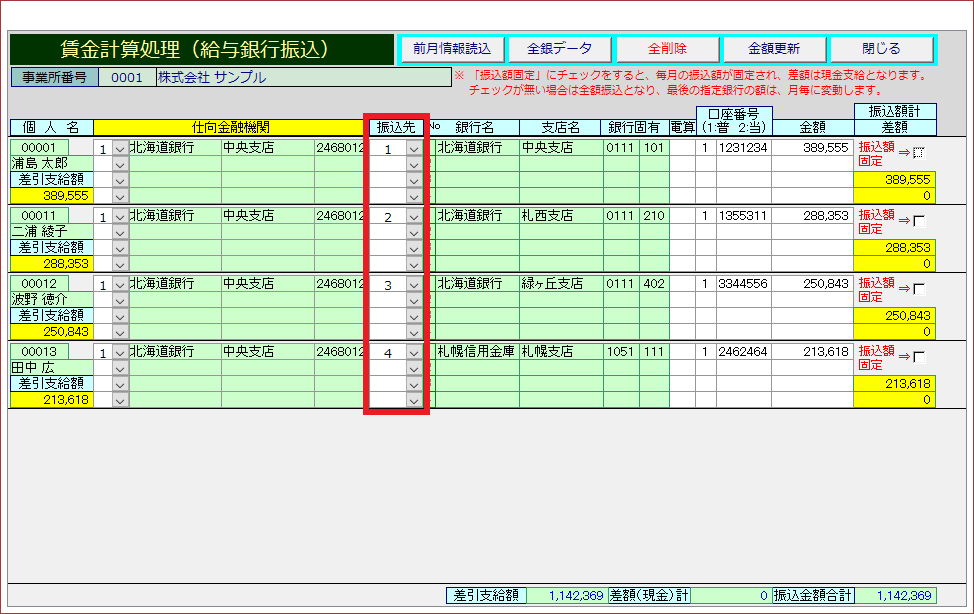This screenshot has height=614, width=974.
Task: Click the 前月情報読込 button
Action: 452,49
